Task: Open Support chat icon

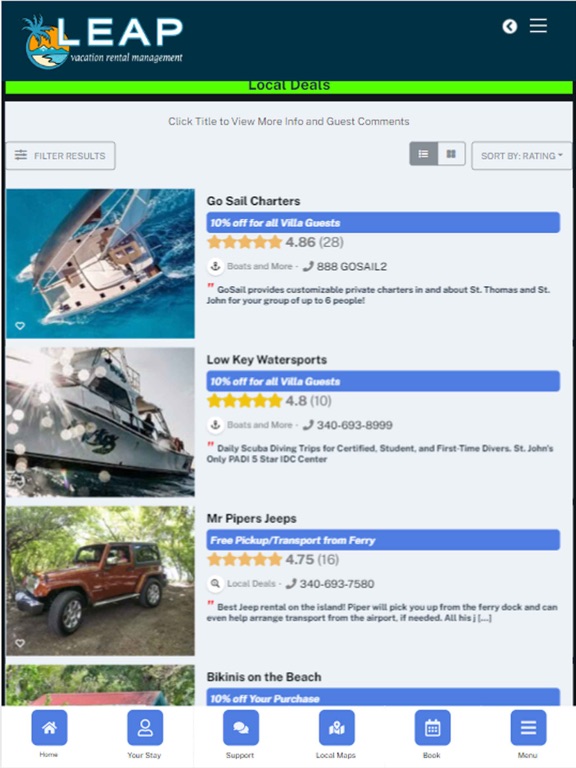Action: 240,728
